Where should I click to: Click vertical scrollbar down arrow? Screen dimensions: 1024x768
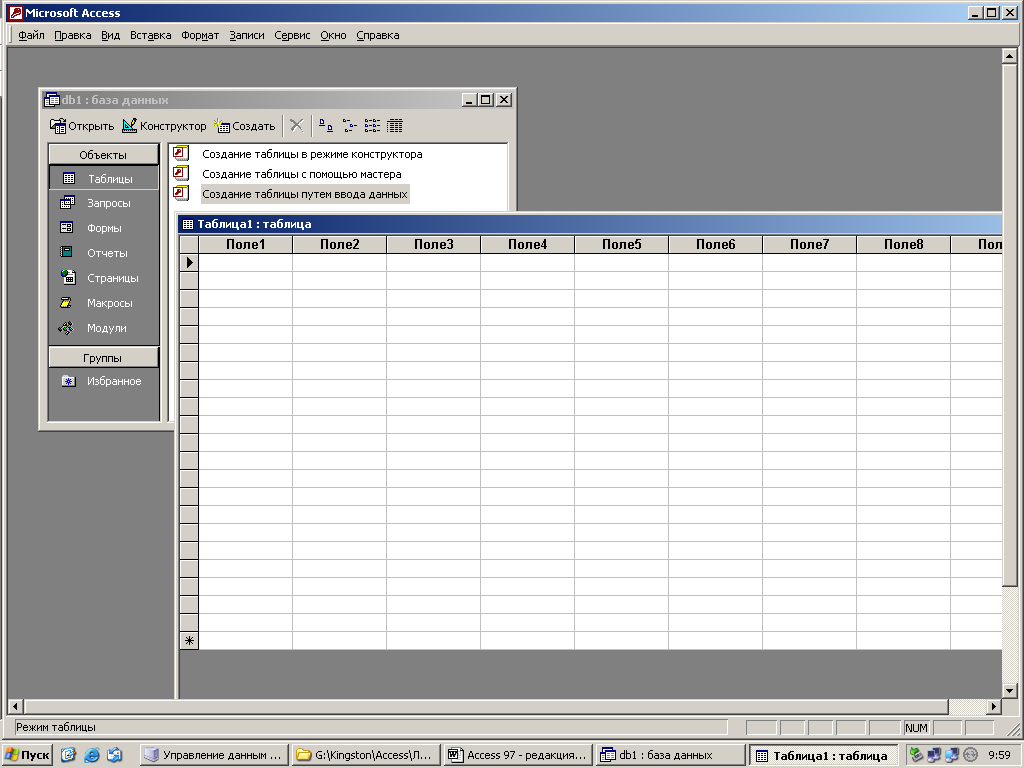pos(1009,690)
